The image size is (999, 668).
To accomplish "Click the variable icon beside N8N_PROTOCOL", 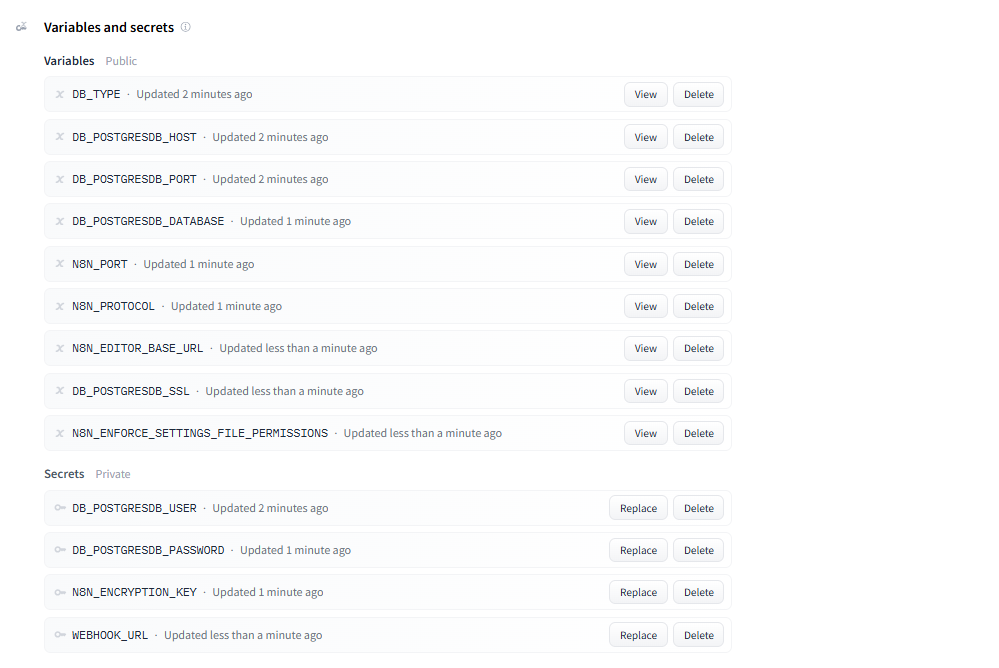I will point(59,306).
